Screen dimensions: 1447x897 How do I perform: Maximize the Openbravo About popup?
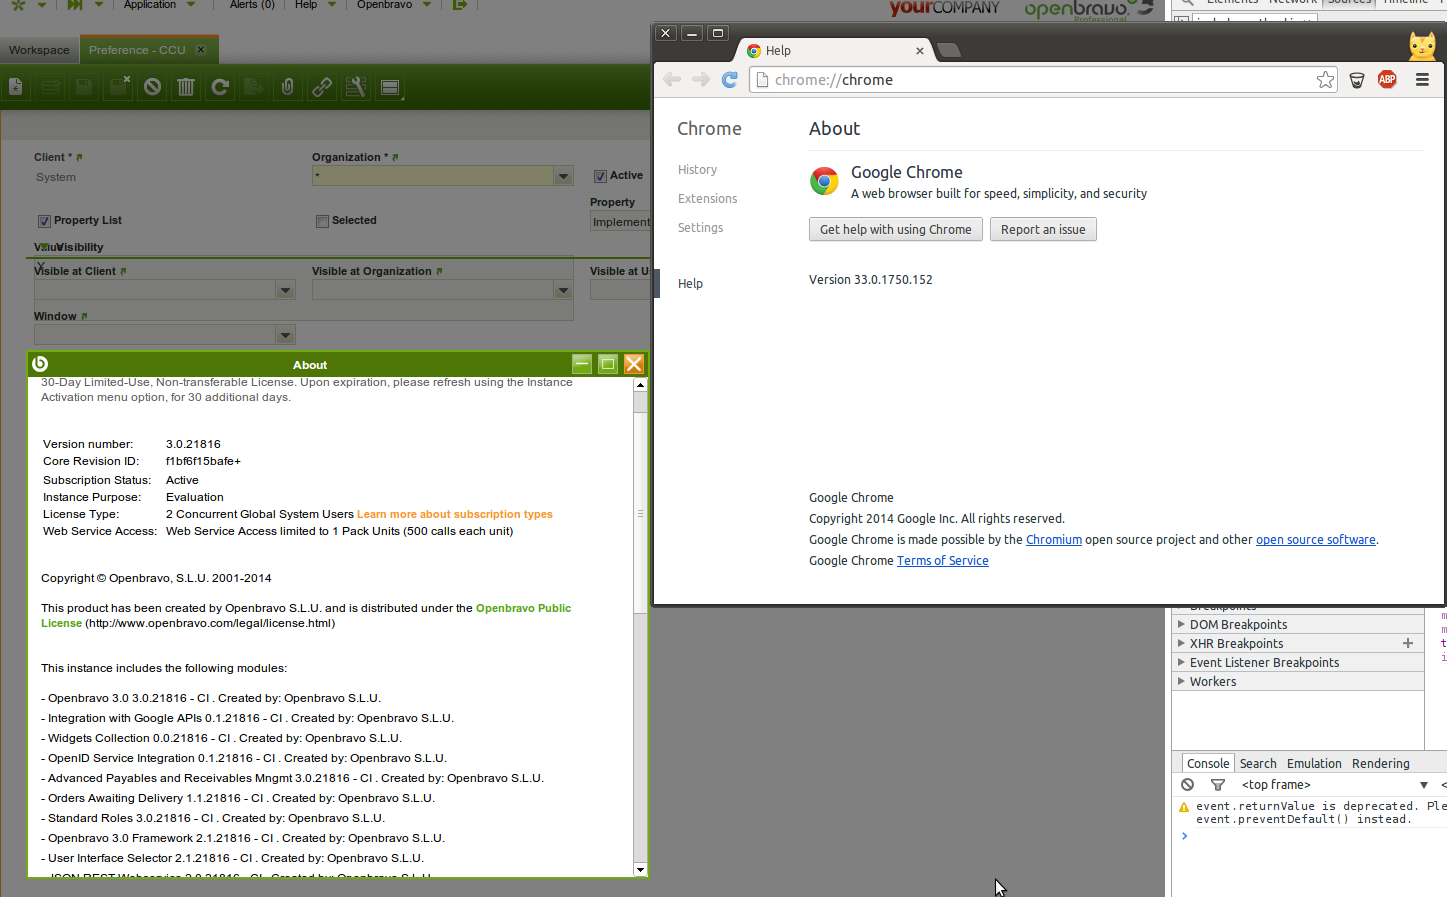(608, 364)
